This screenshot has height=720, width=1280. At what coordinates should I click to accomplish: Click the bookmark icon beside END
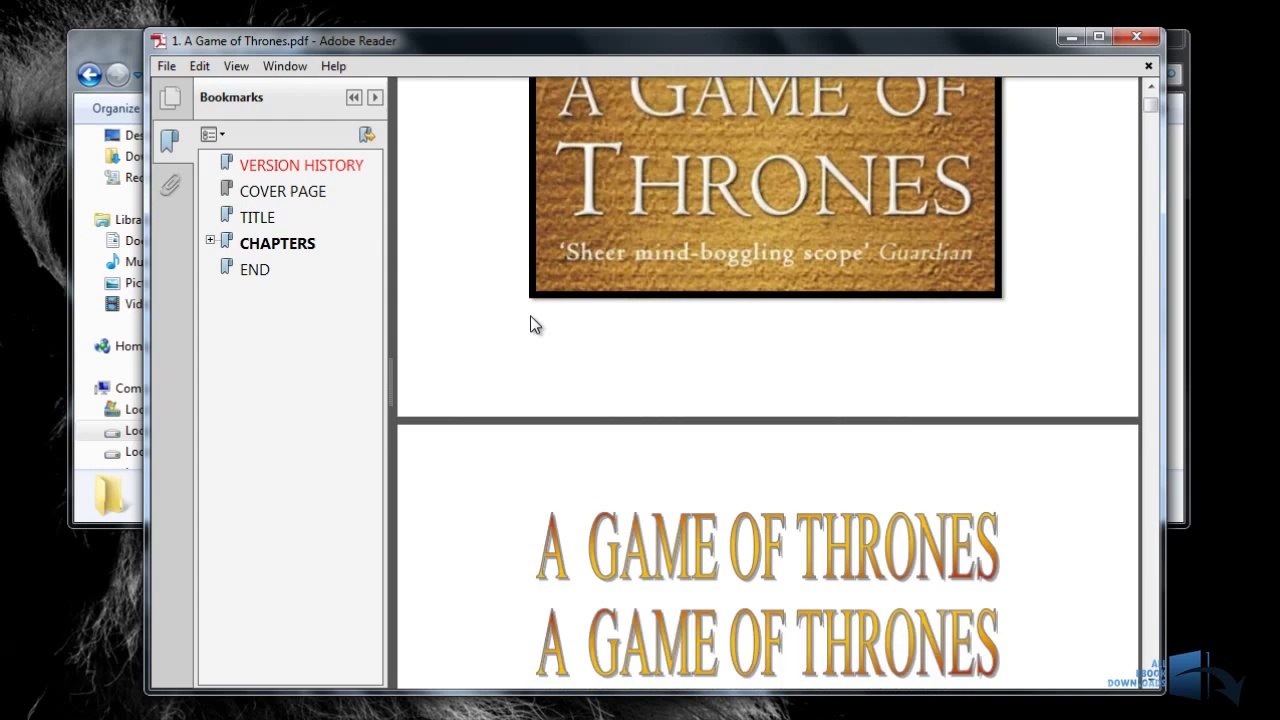coord(226,268)
